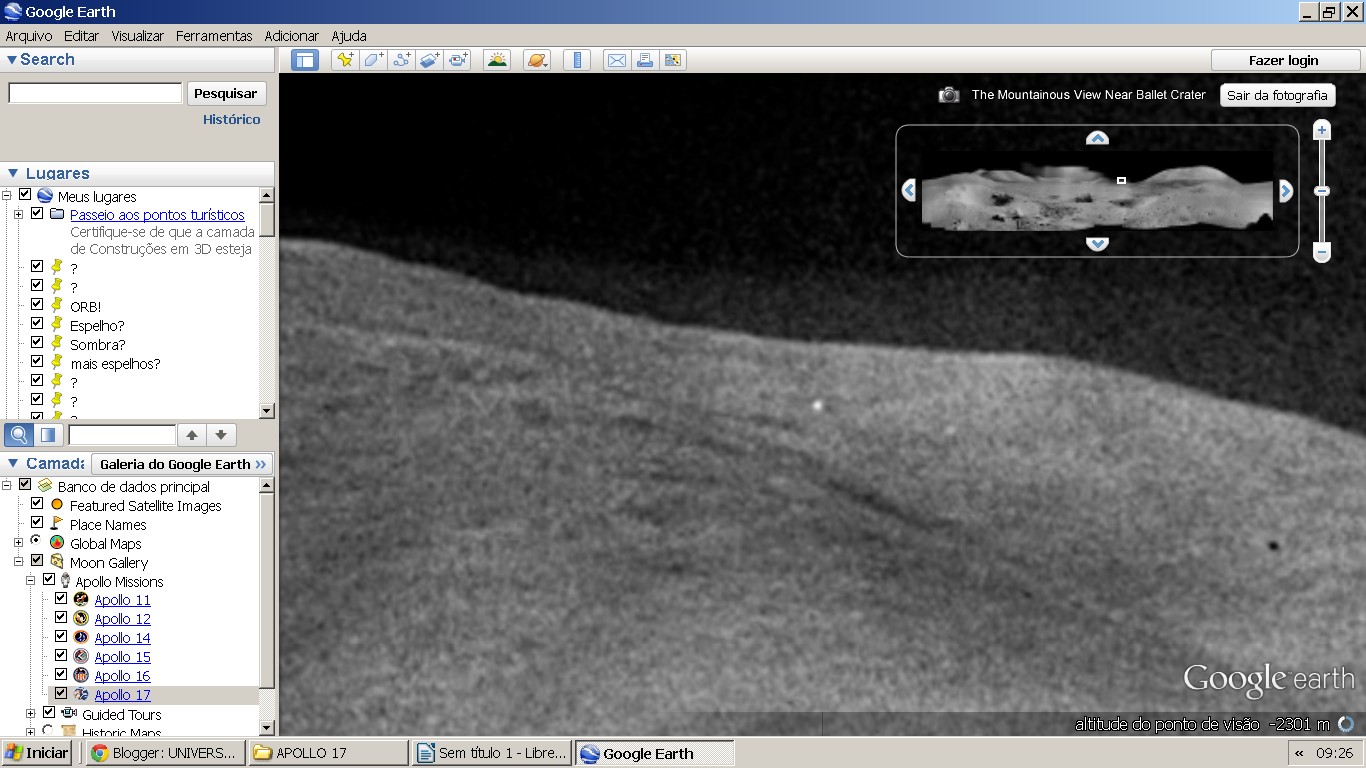Collapse the Apollo Missions tree node
Screen dimensions: 1366x768
pos(31,580)
